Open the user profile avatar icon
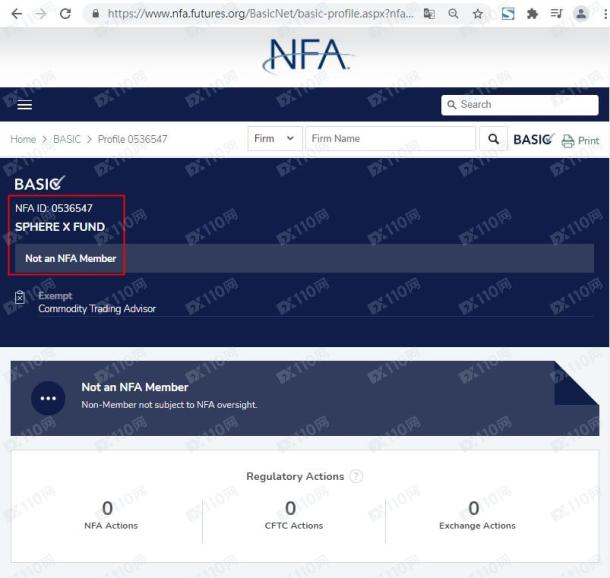This screenshot has width=610, height=578. tap(581, 14)
